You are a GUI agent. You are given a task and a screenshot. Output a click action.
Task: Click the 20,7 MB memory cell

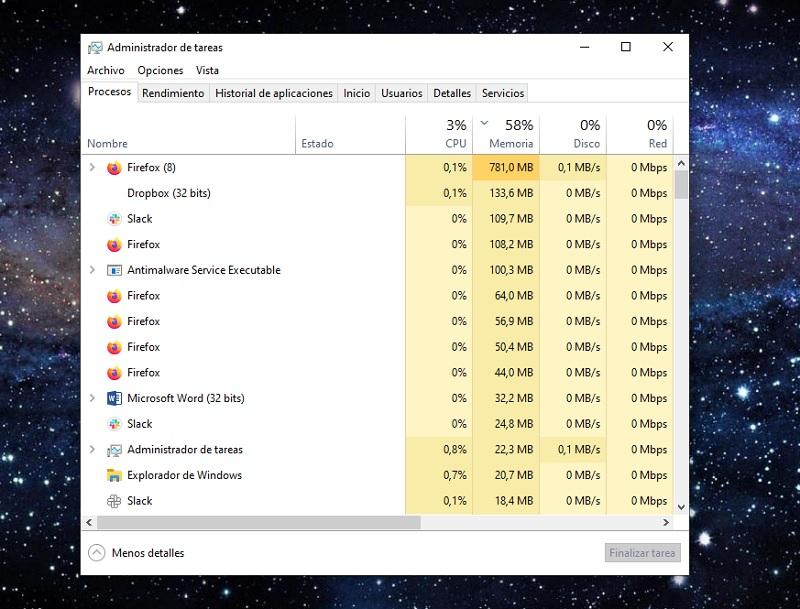506,475
